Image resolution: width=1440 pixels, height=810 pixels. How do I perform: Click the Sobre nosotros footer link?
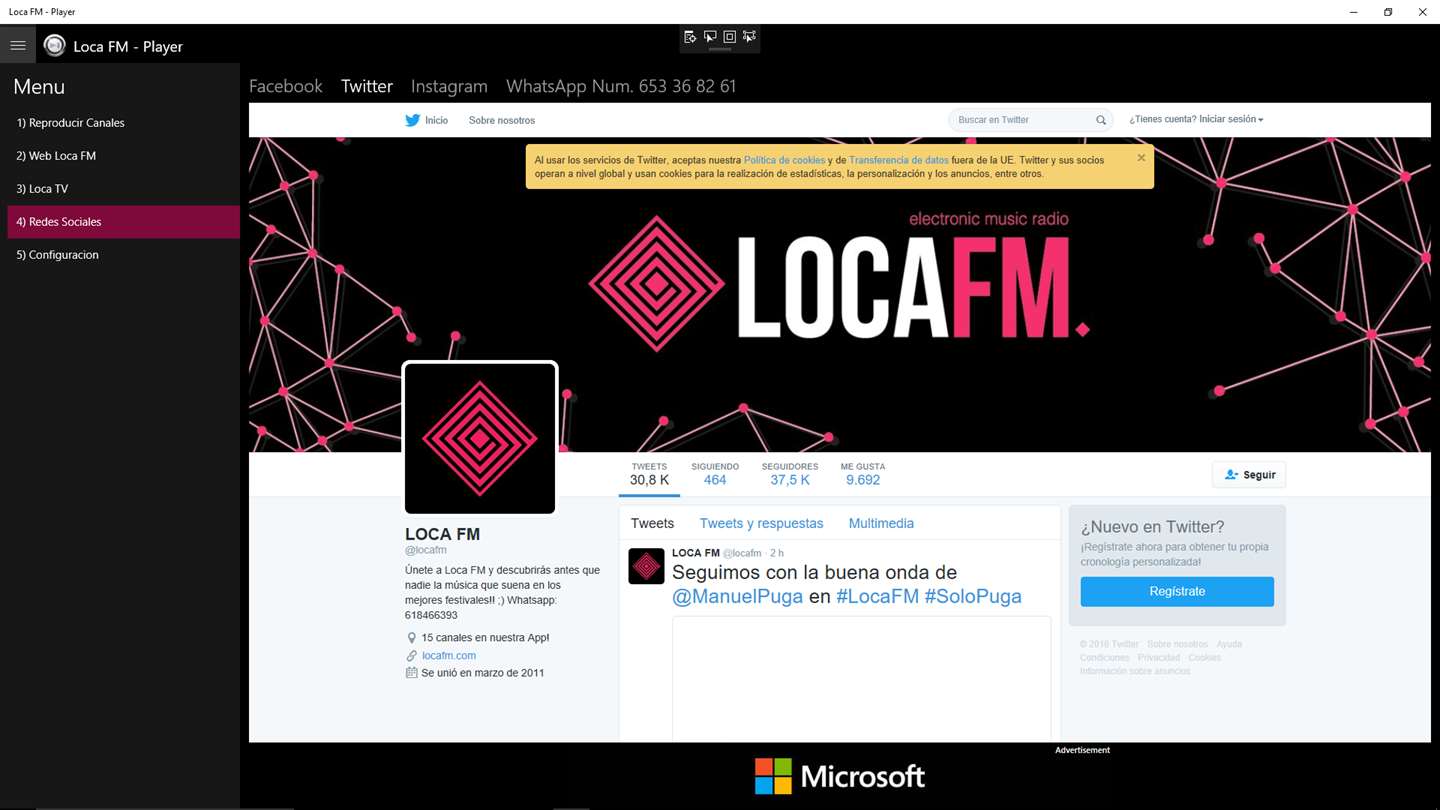click(1177, 644)
